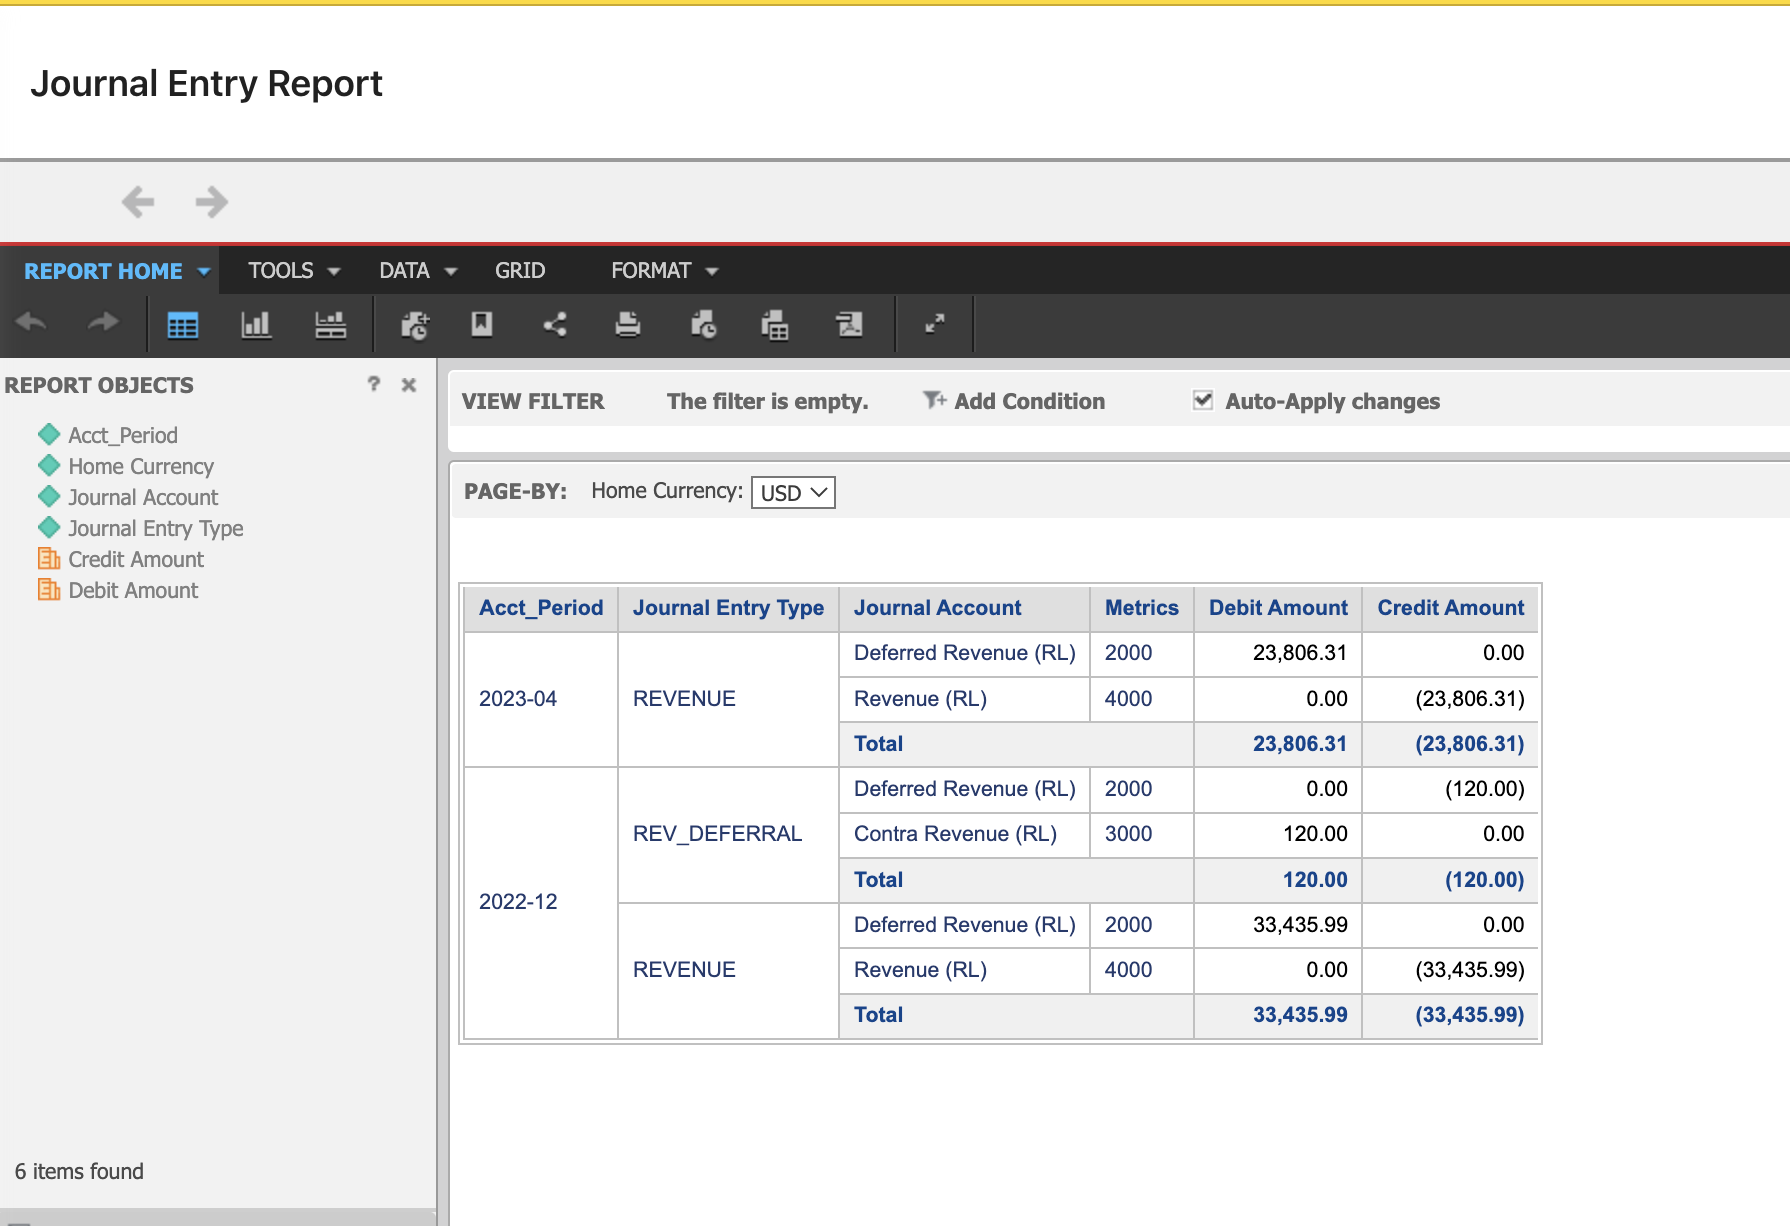Click Contra Revenue (RL) account cell
Viewport: 1790px width, 1226px height.
tap(964, 834)
